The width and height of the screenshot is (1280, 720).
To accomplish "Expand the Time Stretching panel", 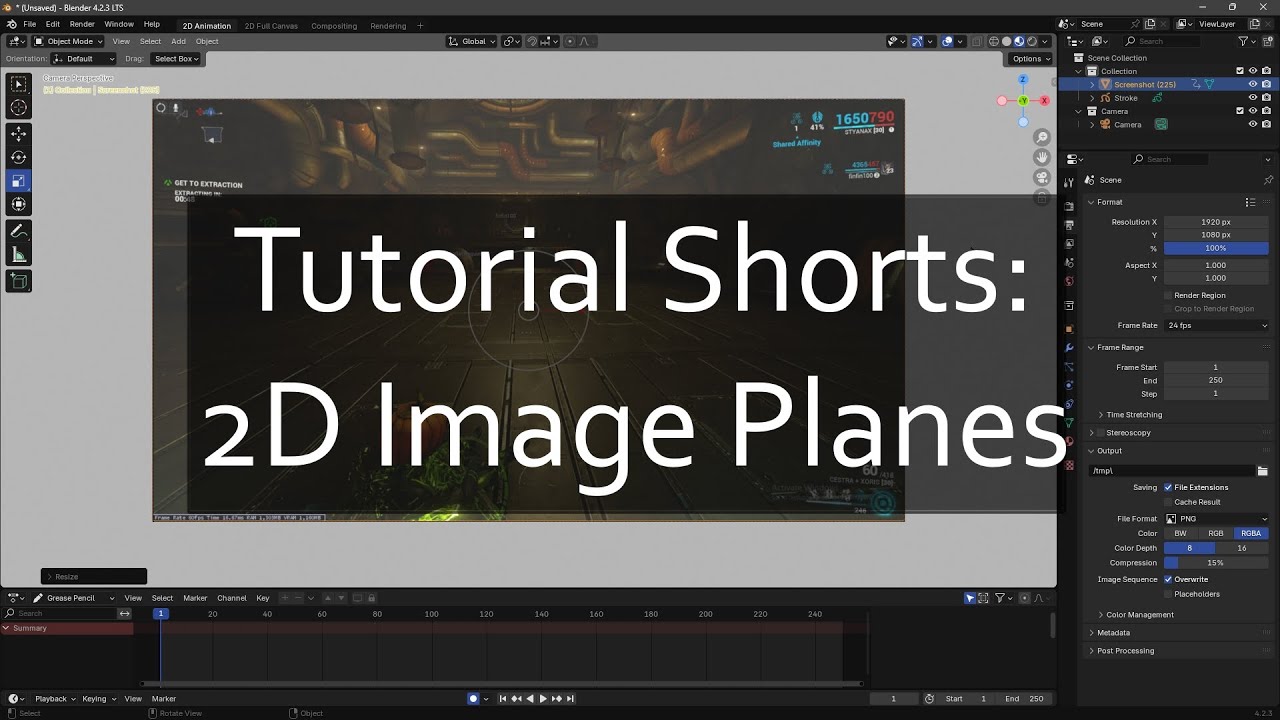I will [1134, 415].
